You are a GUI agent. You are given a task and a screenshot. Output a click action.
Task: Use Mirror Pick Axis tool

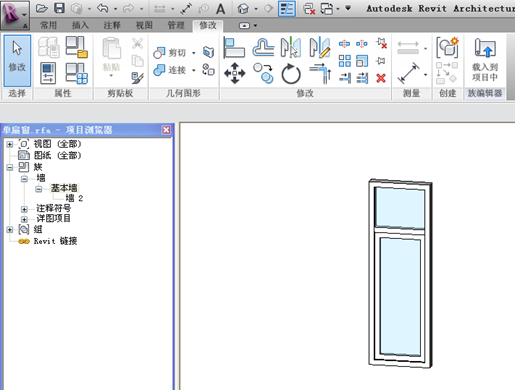pyautogui.click(x=291, y=47)
